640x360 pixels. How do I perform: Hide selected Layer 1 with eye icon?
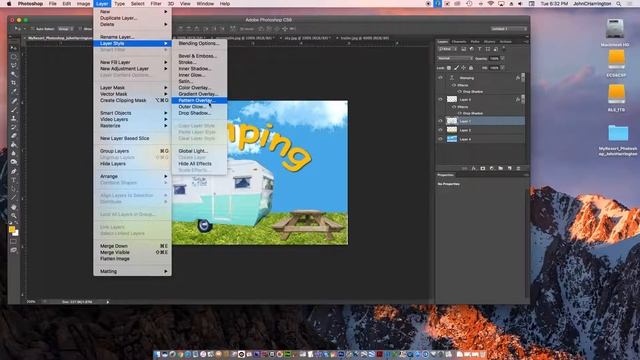tap(440, 121)
